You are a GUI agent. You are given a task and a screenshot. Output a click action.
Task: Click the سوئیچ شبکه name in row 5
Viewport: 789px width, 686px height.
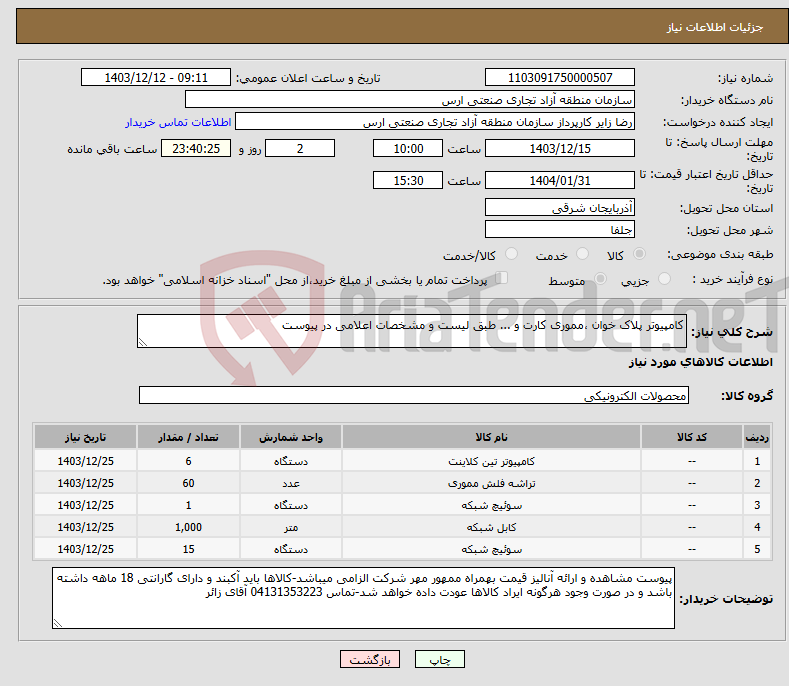point(491,549)
